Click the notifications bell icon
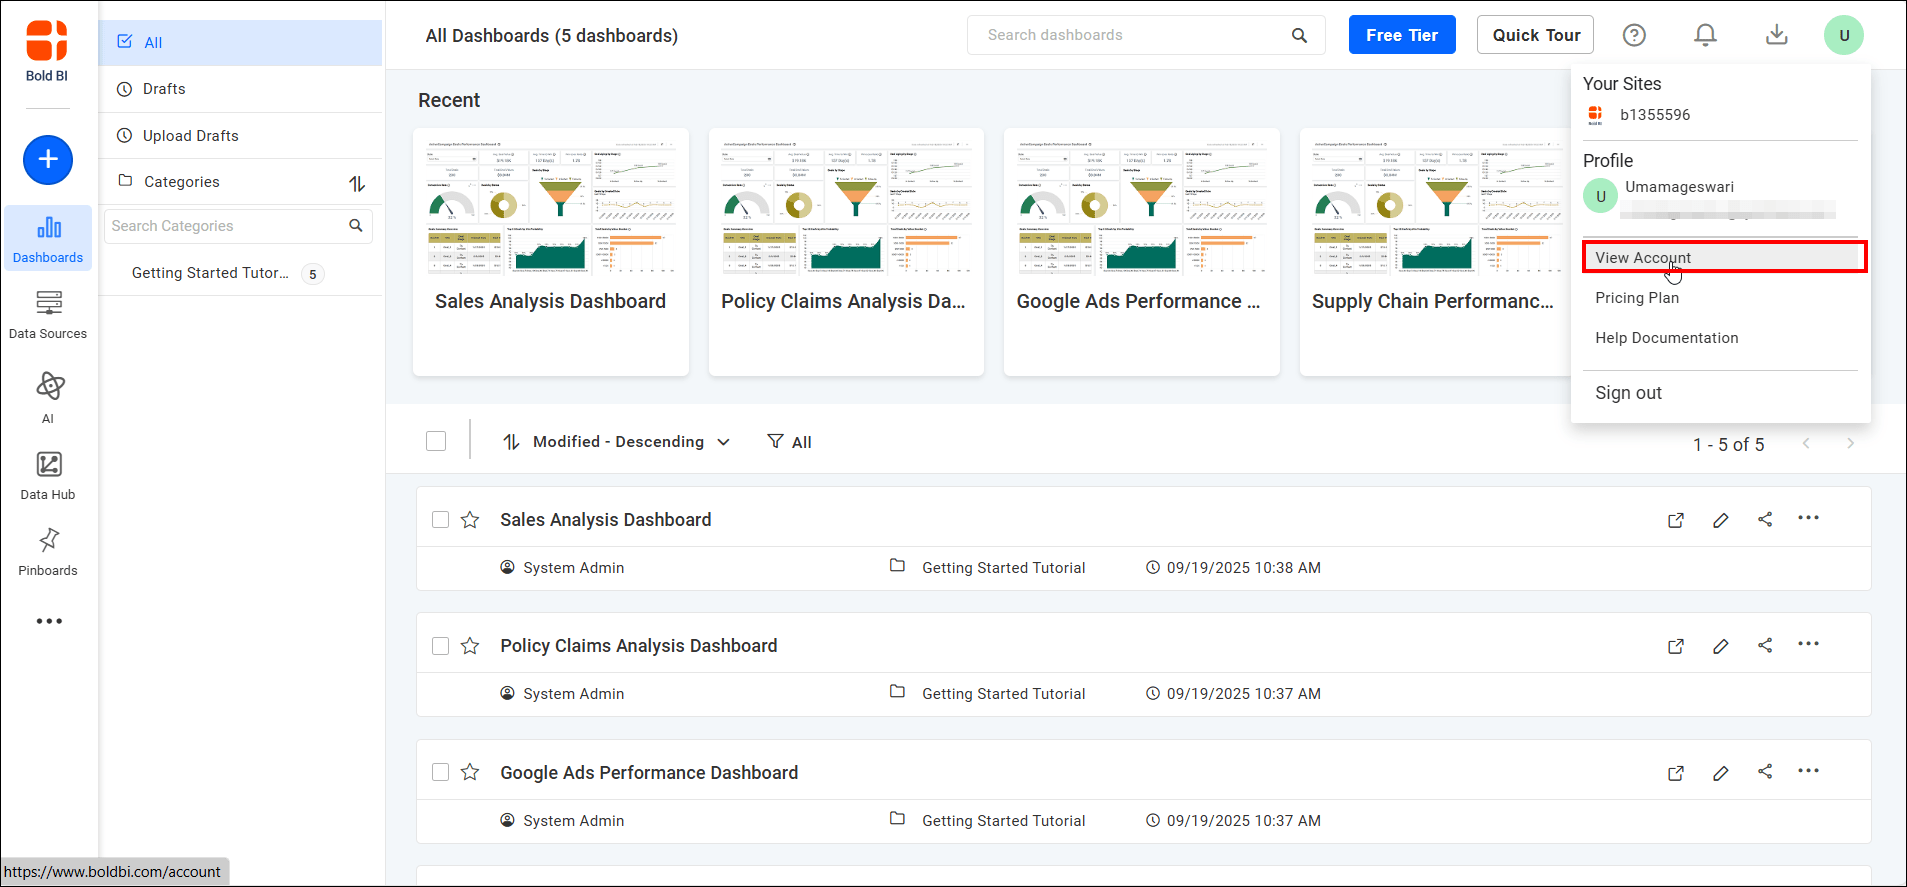The width and height of the screenshot is (1907, 887). pyautogui.click(x=1705, y=35)
